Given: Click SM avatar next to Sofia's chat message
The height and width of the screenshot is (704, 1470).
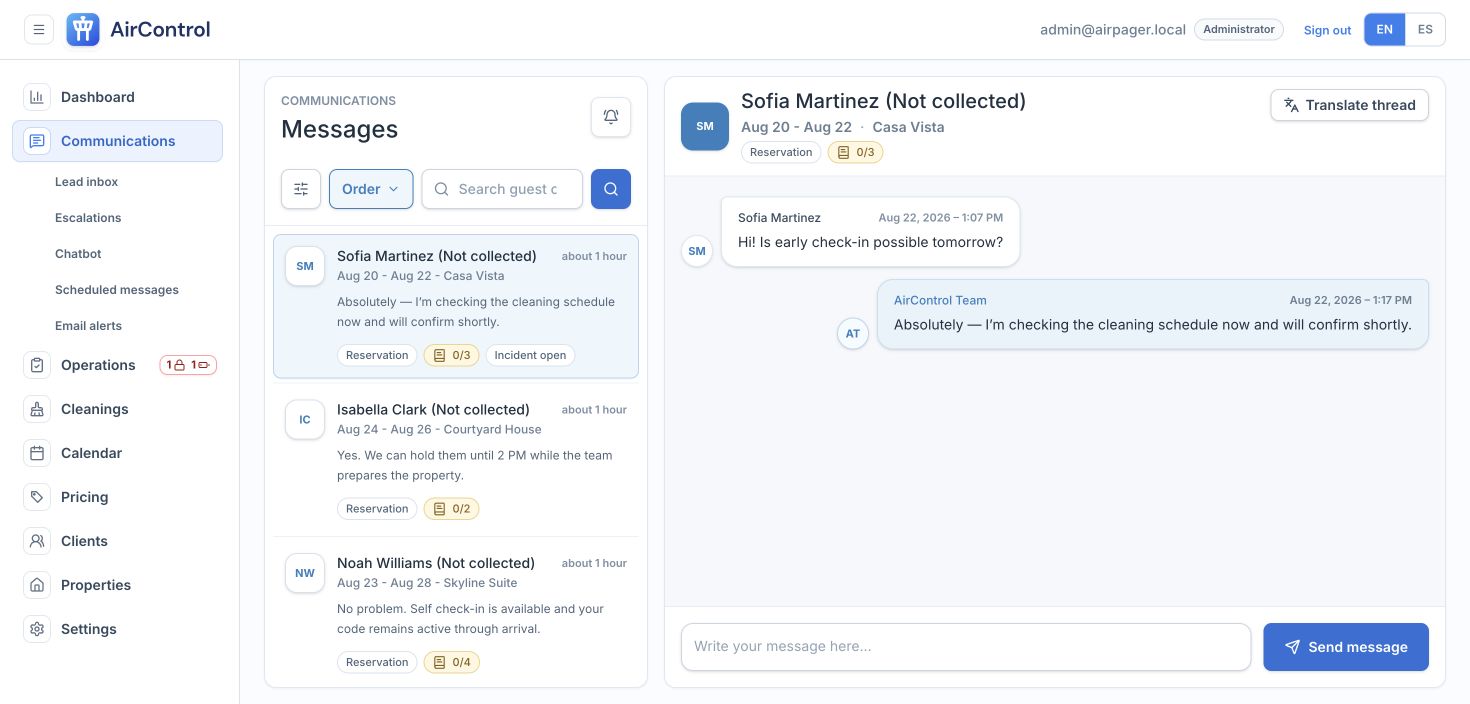Looking at the screenshot, I should point(697,251).
